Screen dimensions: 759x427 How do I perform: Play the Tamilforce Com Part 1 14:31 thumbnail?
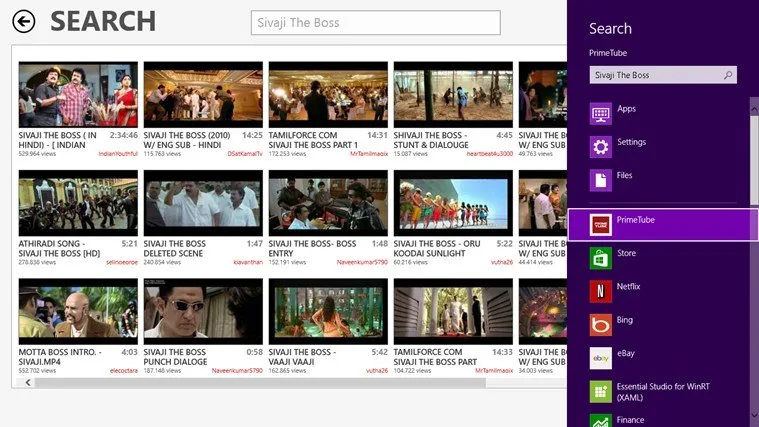[x=328, y=94]
